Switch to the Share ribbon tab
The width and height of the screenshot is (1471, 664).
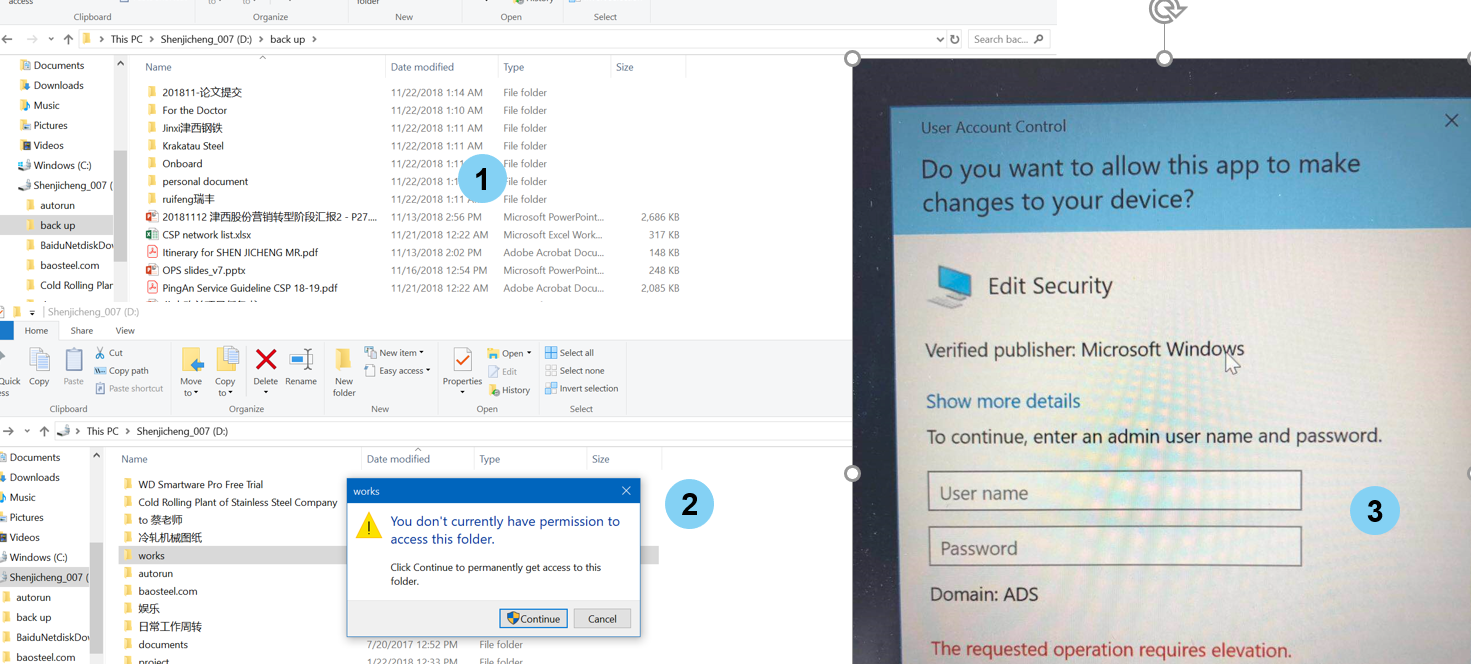coord(82,331)
